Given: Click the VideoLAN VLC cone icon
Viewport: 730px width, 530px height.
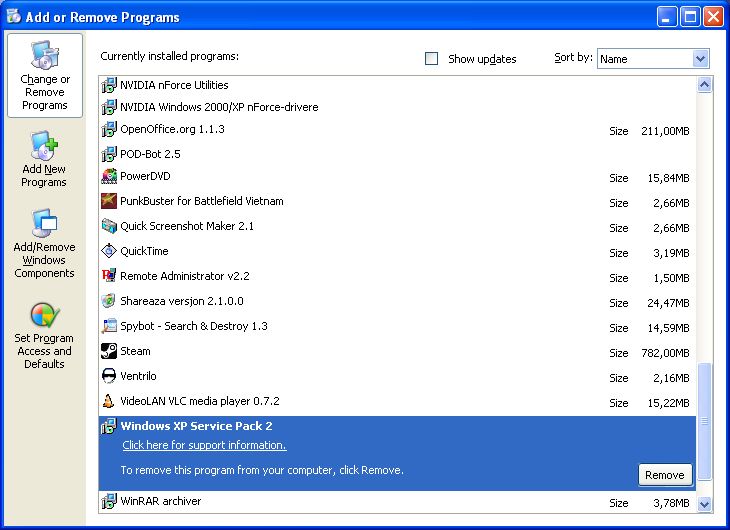Looking at the screenshot, I should tap(109, 401).
